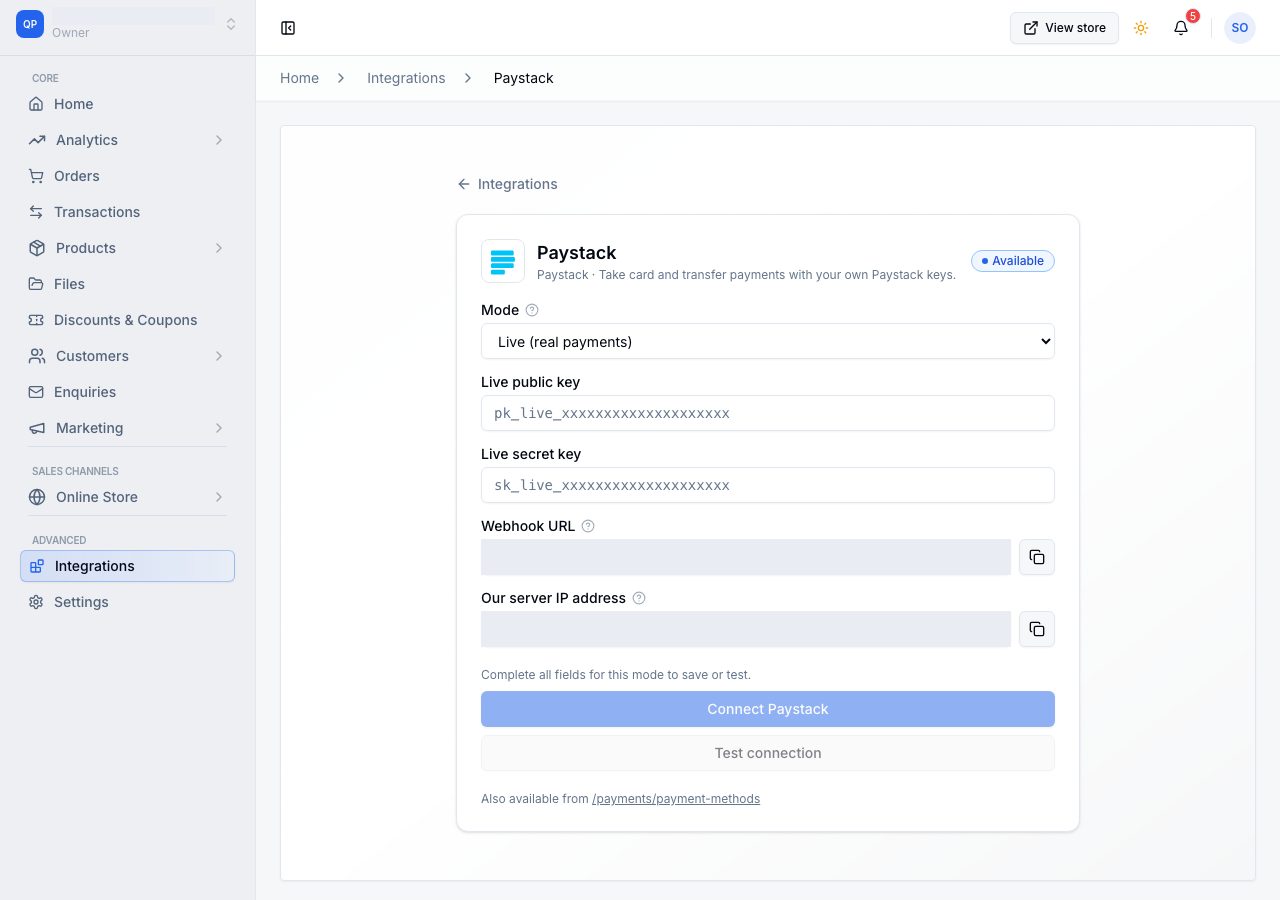Open Home in the sidebar

(x=127, y=104)
